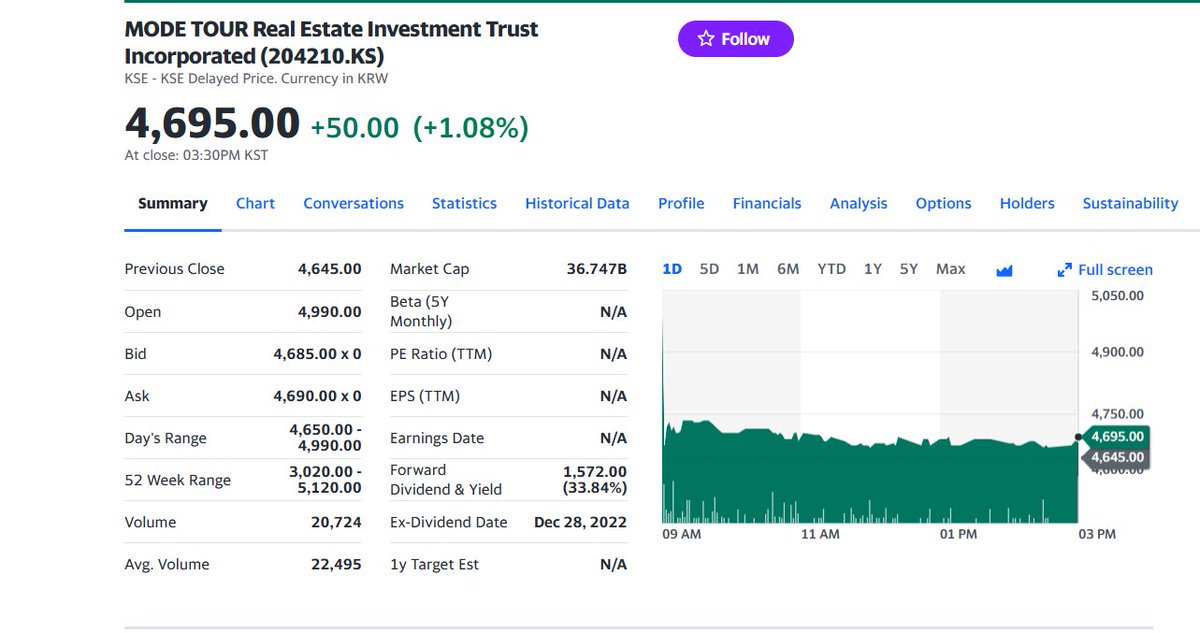Image resolution: width=1200 pixels, height=633 pixels.
Task: Switch chart to 1M range
Action: 748,269
